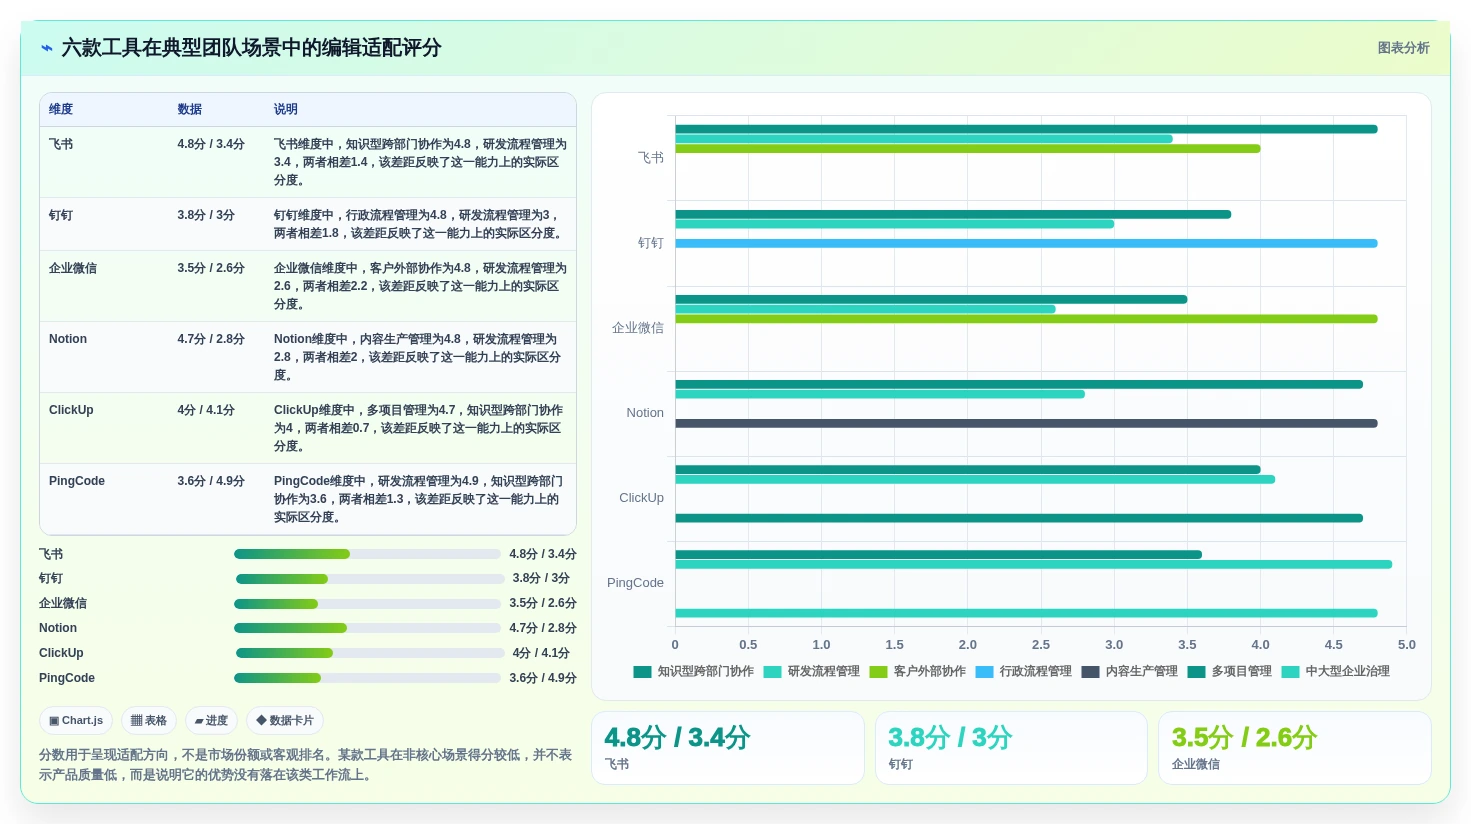Screen dimensions: 1471x824
Task: Open the 企业微信 summary card 3.5分 / 2.6分
Action: [1295, 748]
